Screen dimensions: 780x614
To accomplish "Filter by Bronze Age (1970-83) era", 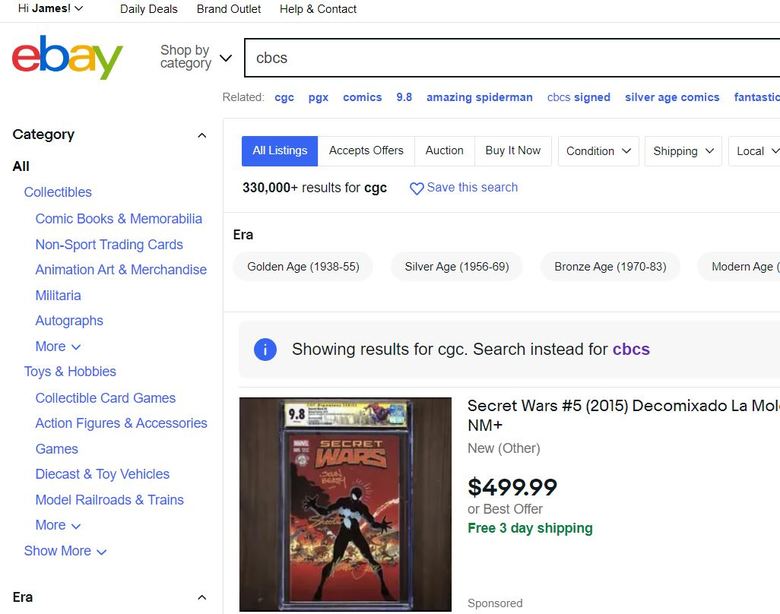I will [x=610, y=267].
